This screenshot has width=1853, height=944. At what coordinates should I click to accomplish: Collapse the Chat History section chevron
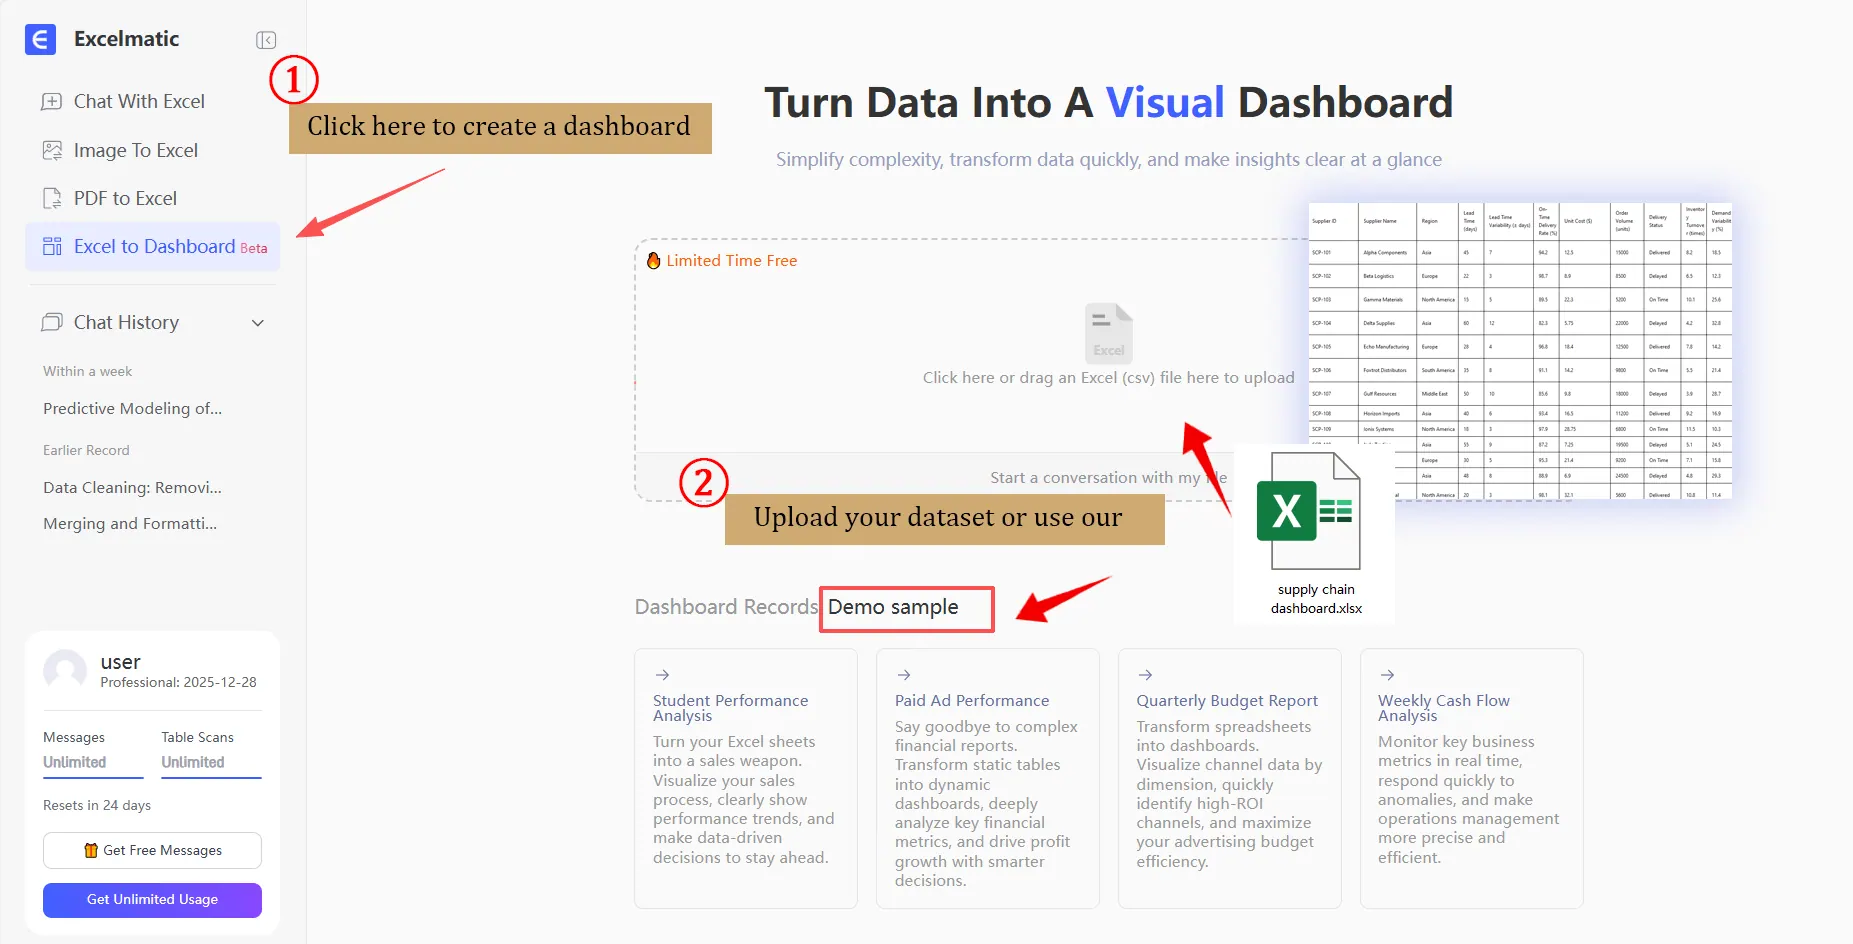(258, 323)
